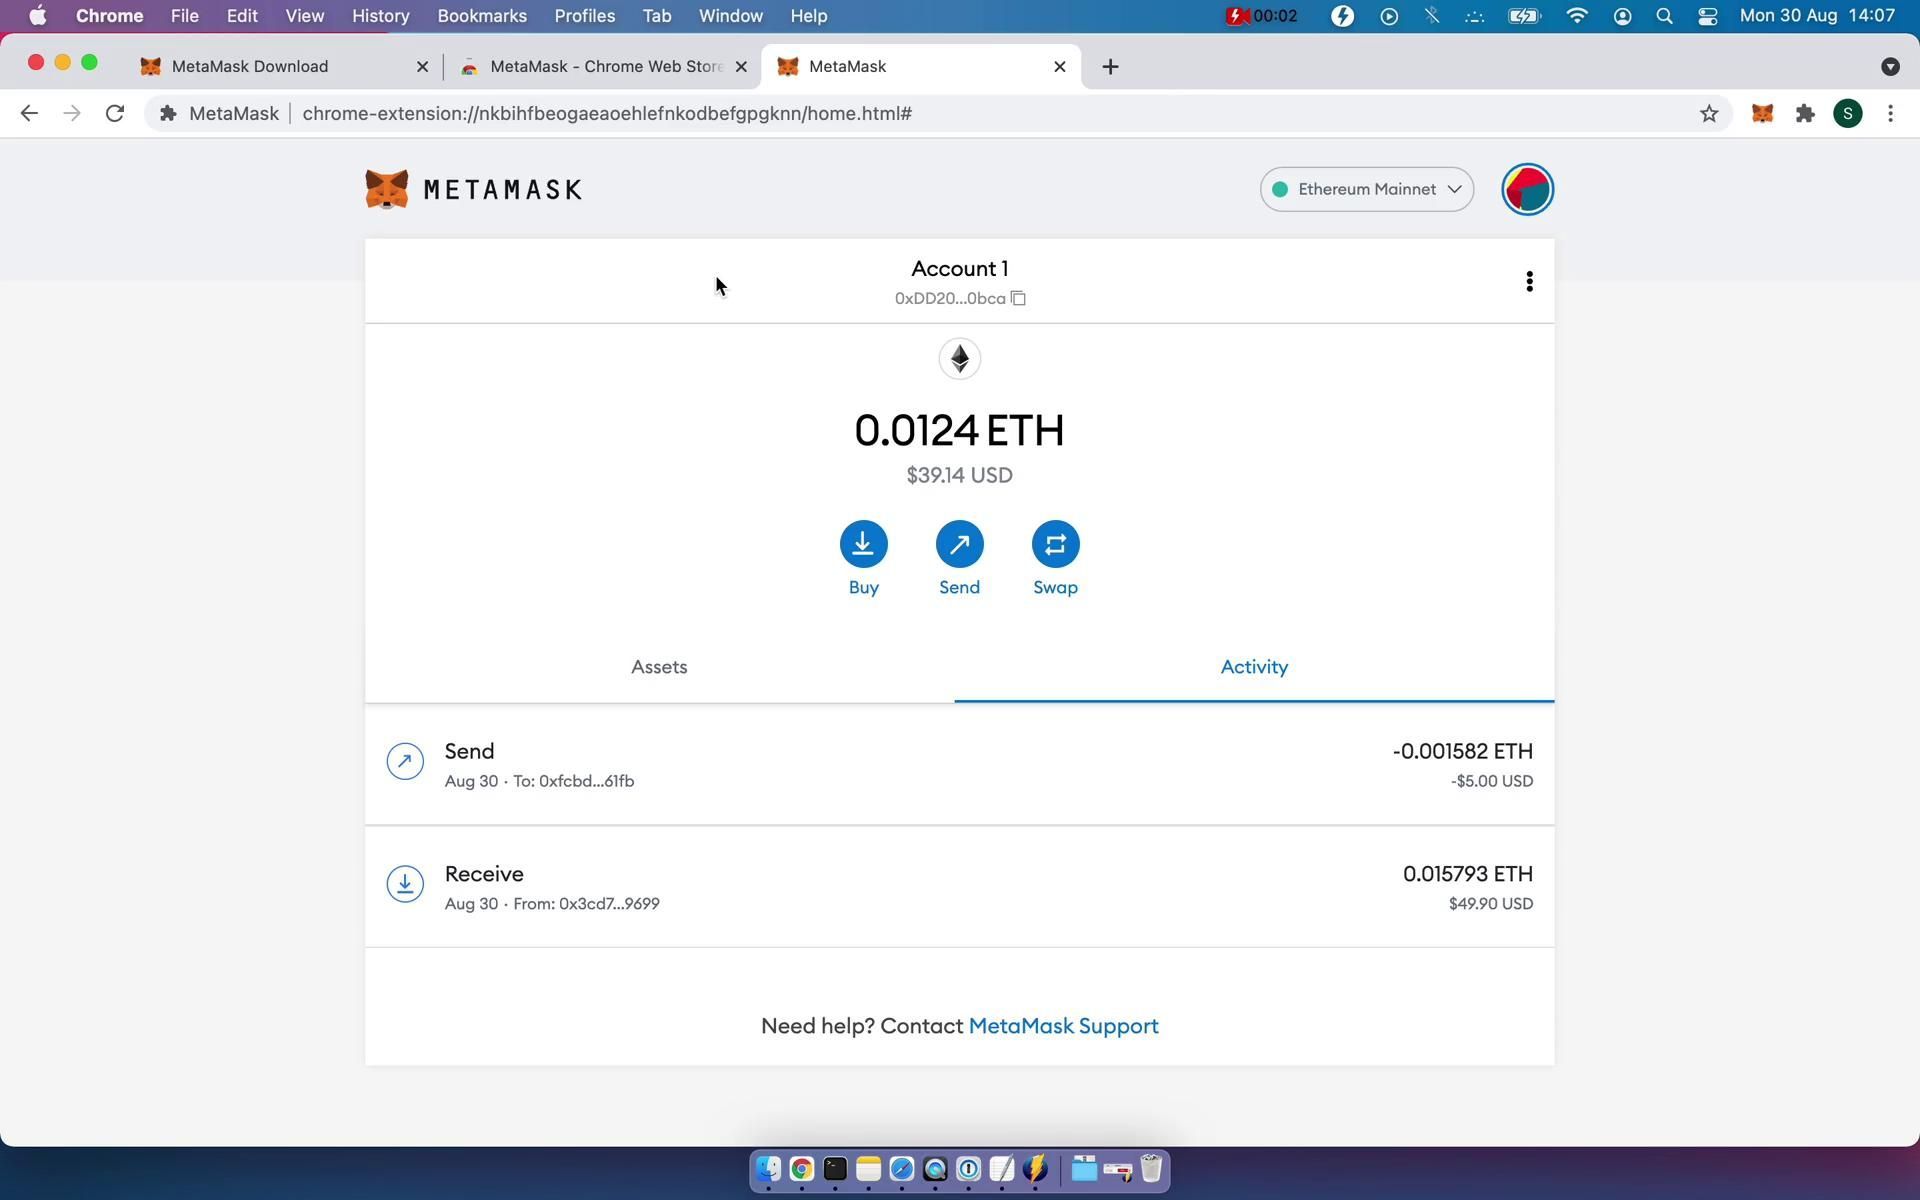This screenshot has width=1920, height=1200.
Task: Open the MetaMask extension icon in Chrome toolbar
Action: (1762, 113)
